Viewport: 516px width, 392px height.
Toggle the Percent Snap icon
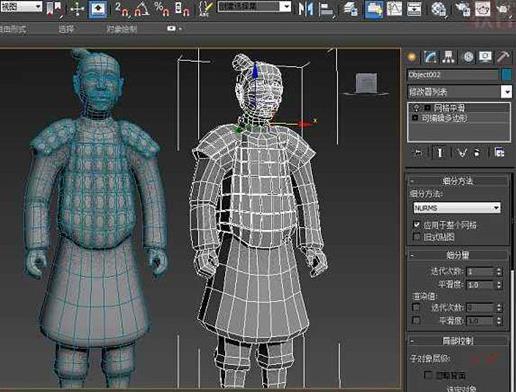click(162, 9)
